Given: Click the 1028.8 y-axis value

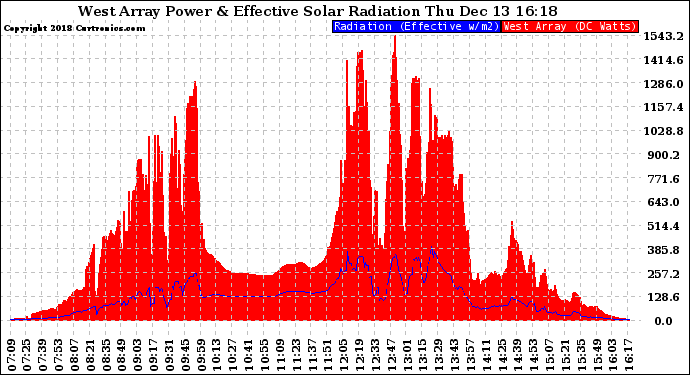Looking at the screenshot, I should [x=664, y=131].
